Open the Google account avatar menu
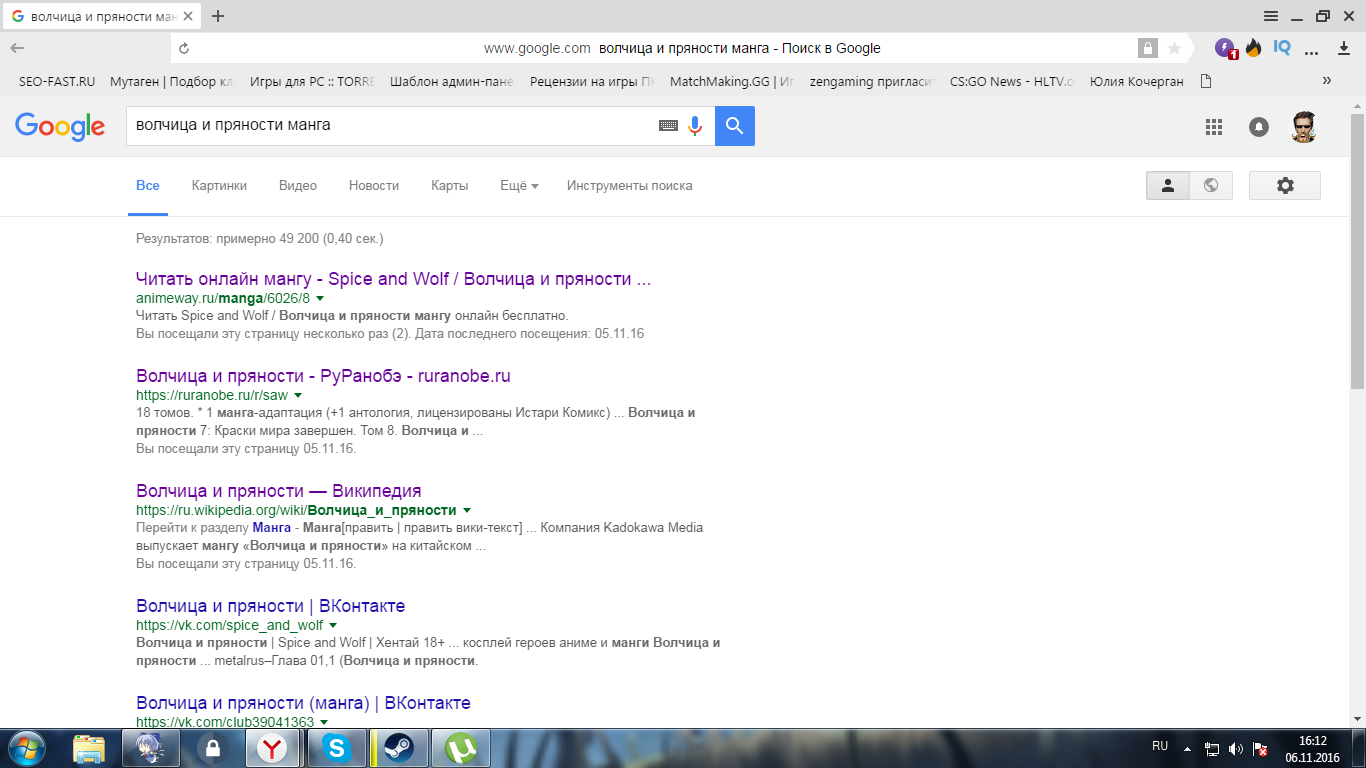 1303,126
